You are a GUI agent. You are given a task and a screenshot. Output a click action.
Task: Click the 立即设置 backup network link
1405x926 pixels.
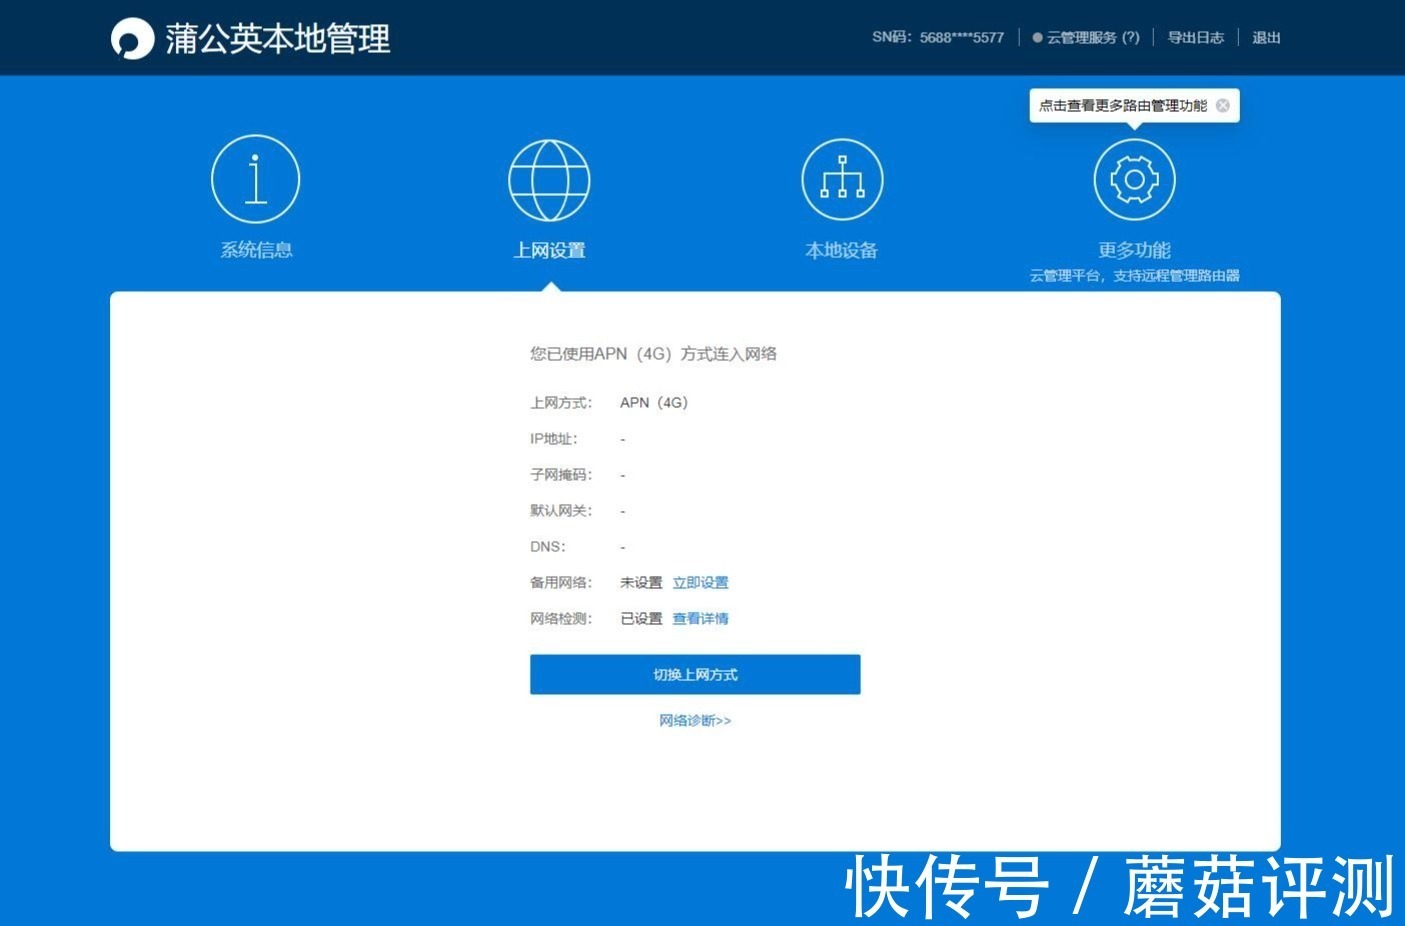click(700, 582)
